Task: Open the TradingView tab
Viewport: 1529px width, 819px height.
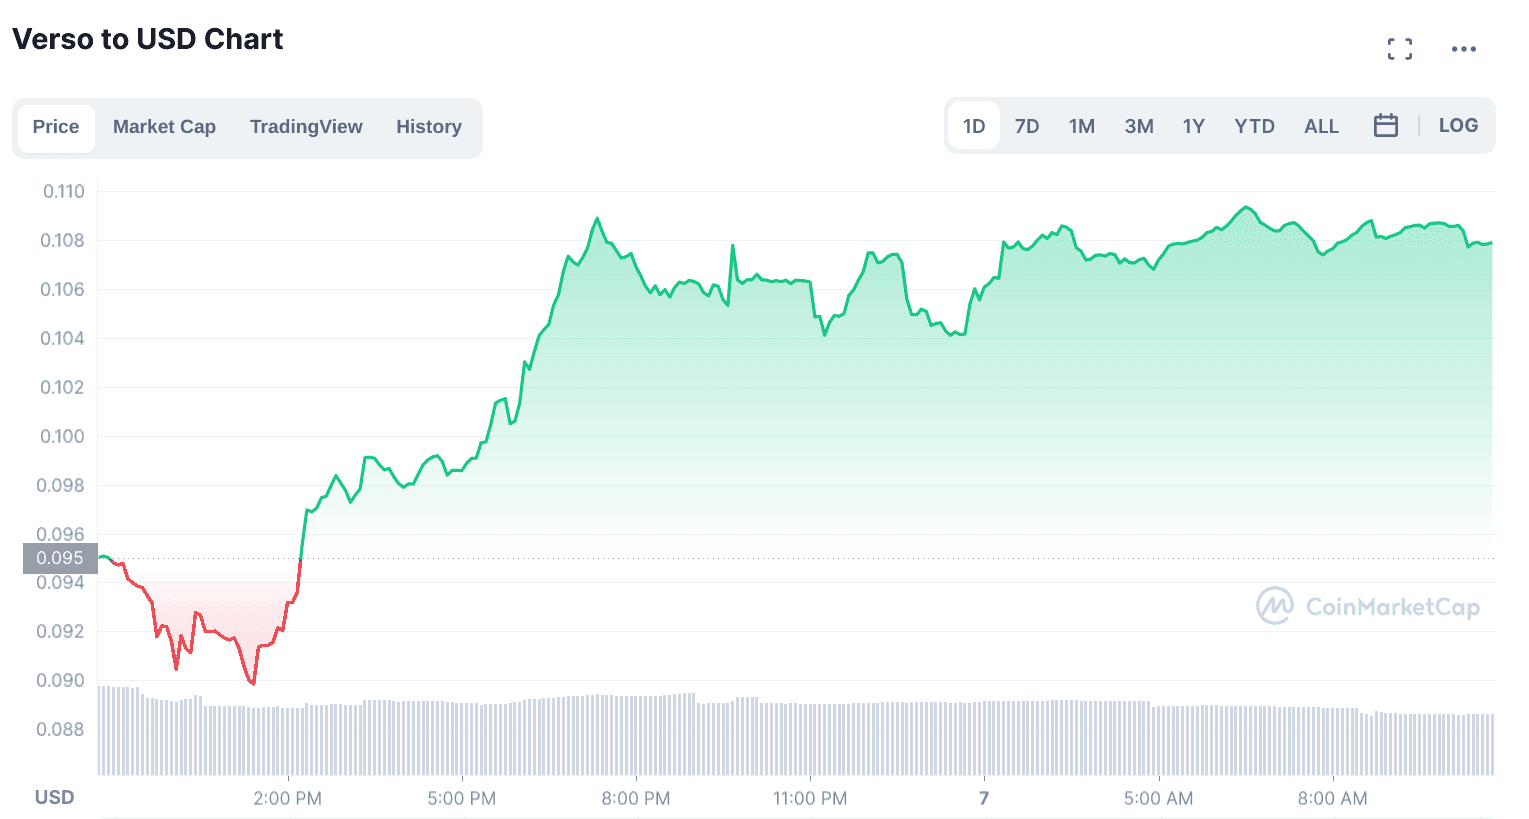Action: 306,127
